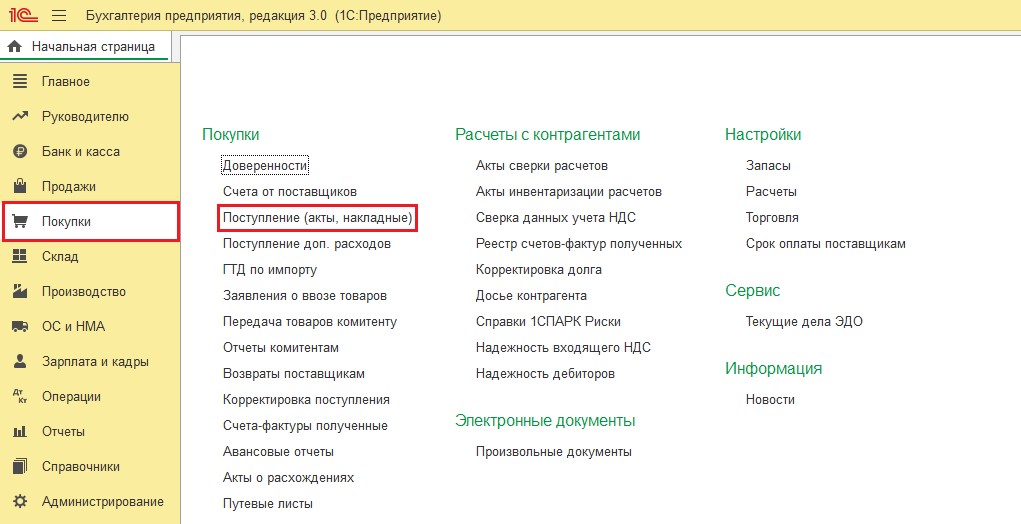Open Счета-фактуры полученные
This screenshot has width=1021, height=524.
click(305, 426)
